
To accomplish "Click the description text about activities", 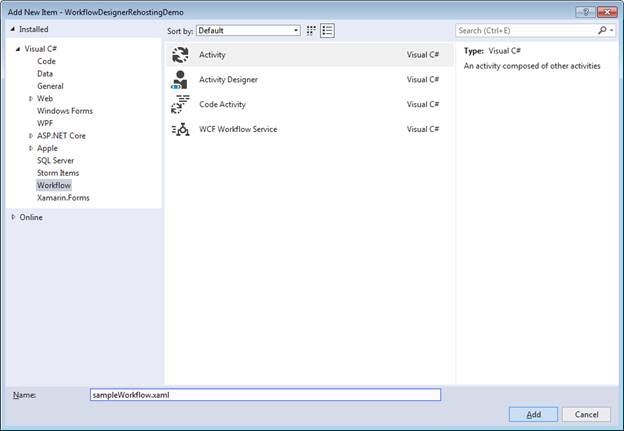I will [532, 66].
